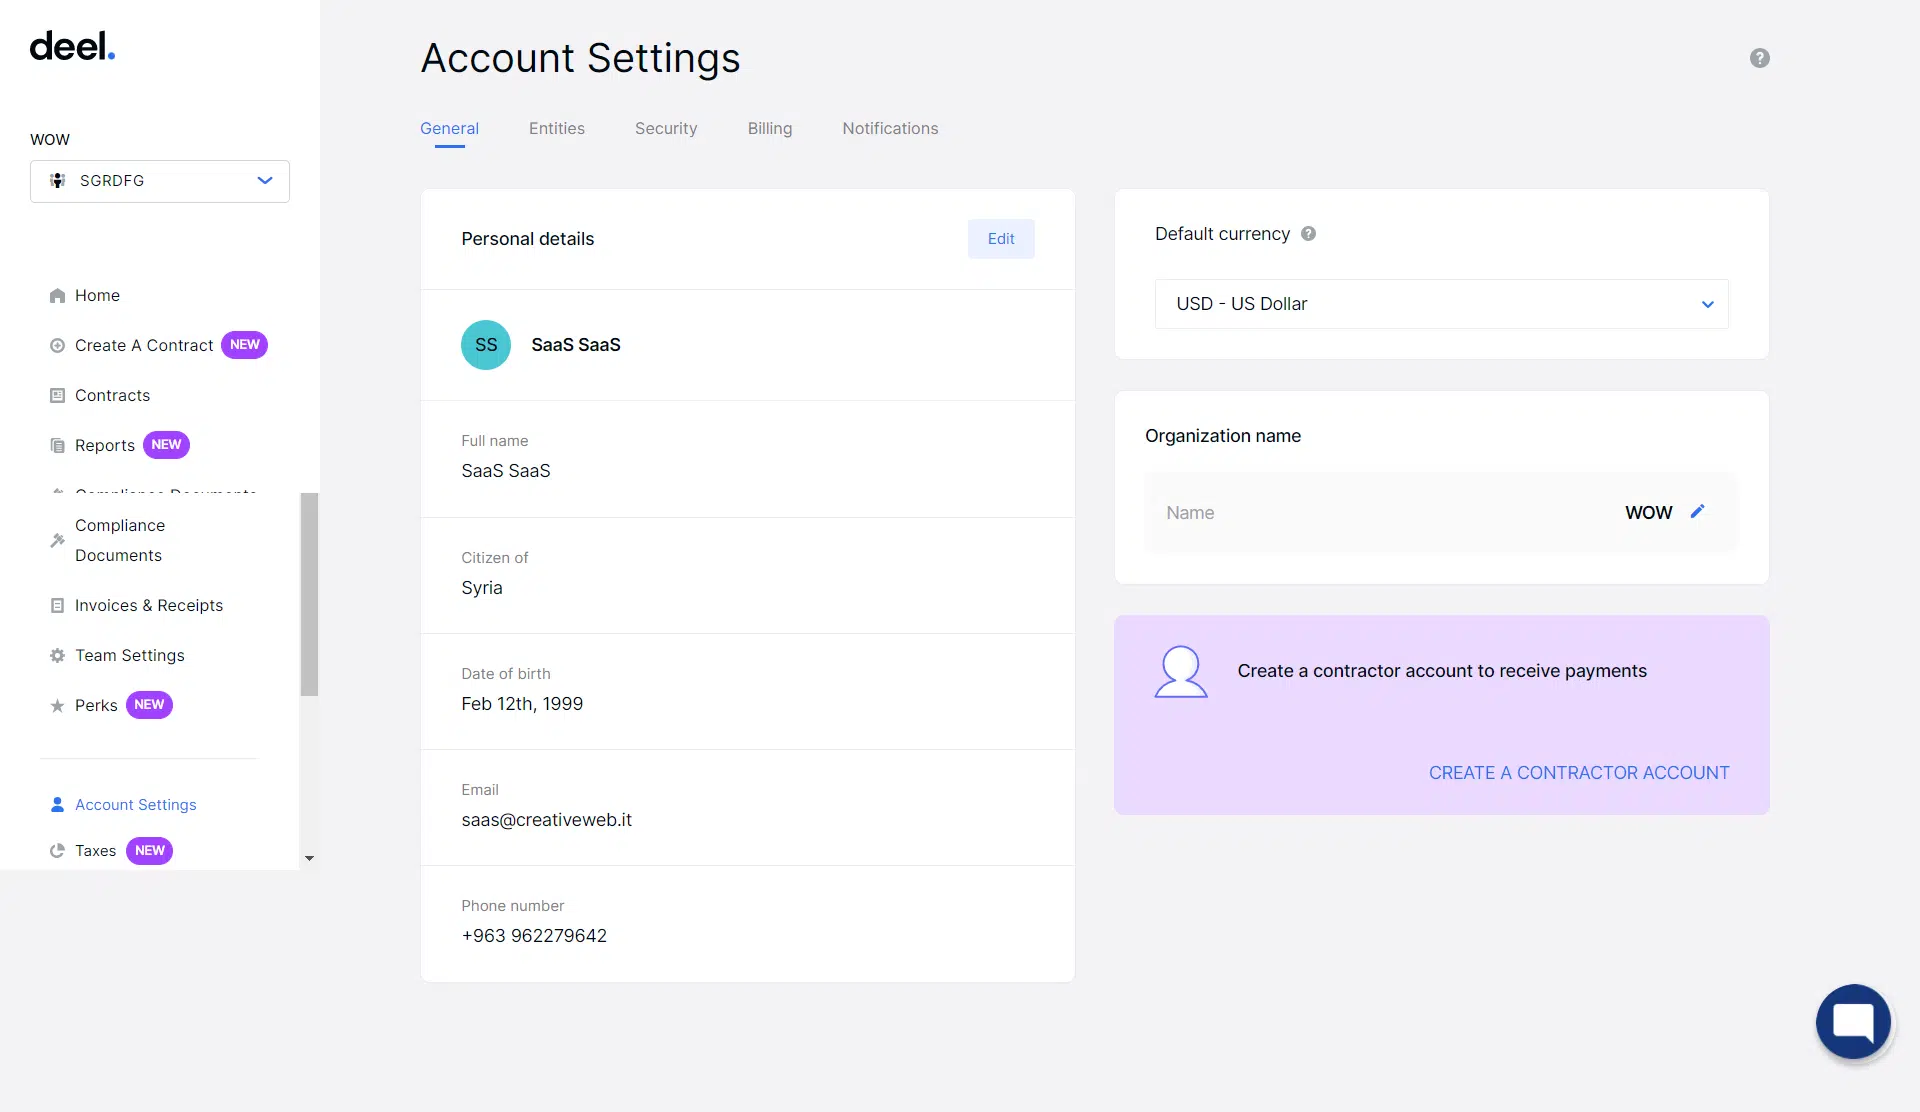Click the pencil icon next to WOW organization name
The image size is (1920, 1112).
coord(1697,512)
